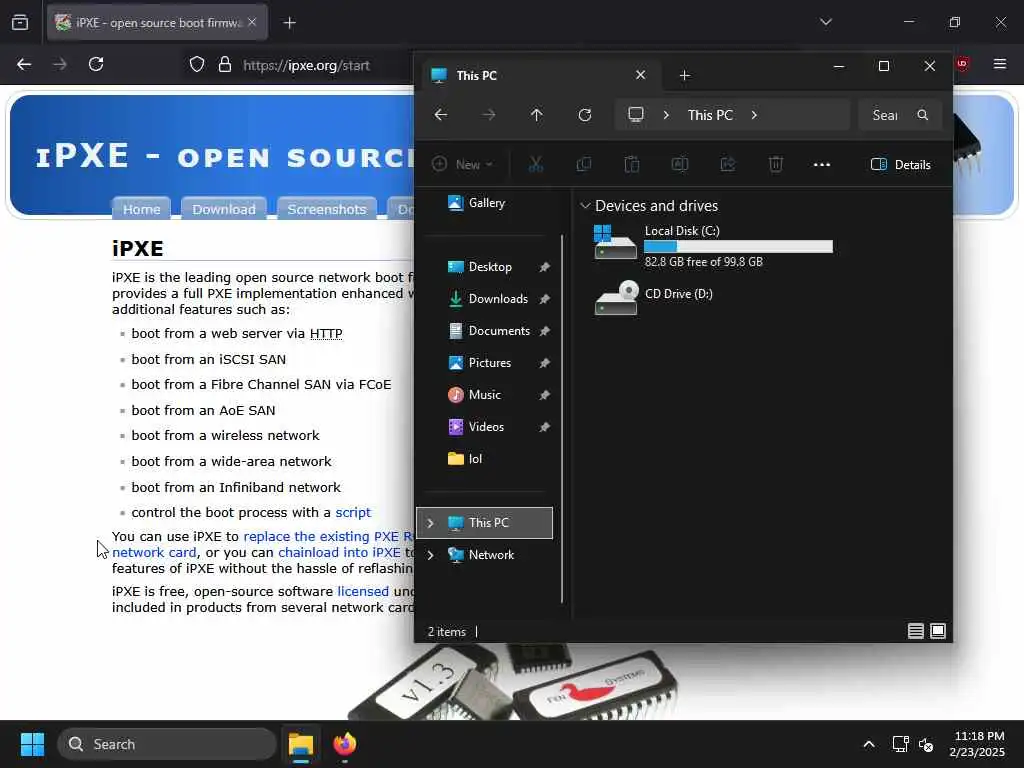Unpin Videos from Quick access
Screen dimensions: 1024x768
(545, 427)
